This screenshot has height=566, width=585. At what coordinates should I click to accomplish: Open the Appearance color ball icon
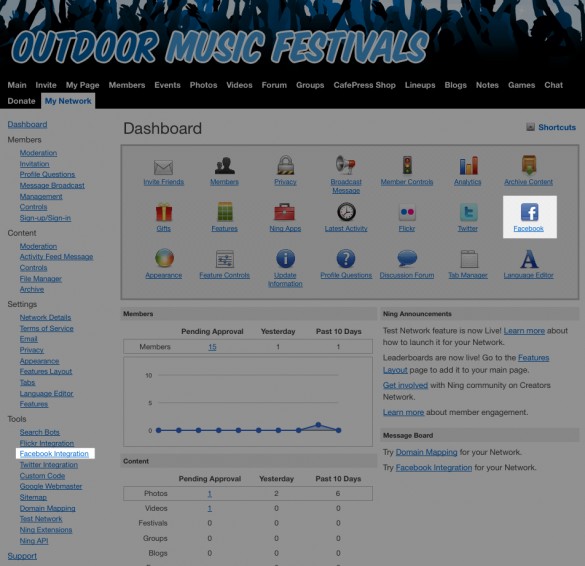pos(164,258)
